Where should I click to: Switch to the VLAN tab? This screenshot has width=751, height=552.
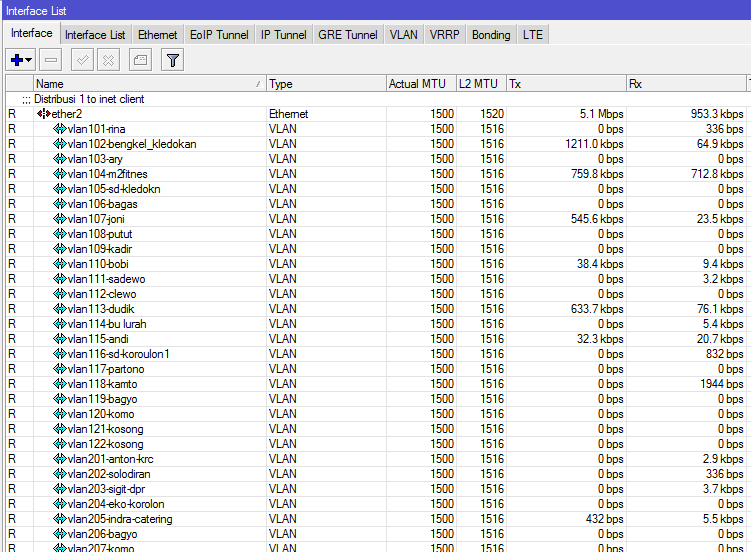[x=403, y=35]
